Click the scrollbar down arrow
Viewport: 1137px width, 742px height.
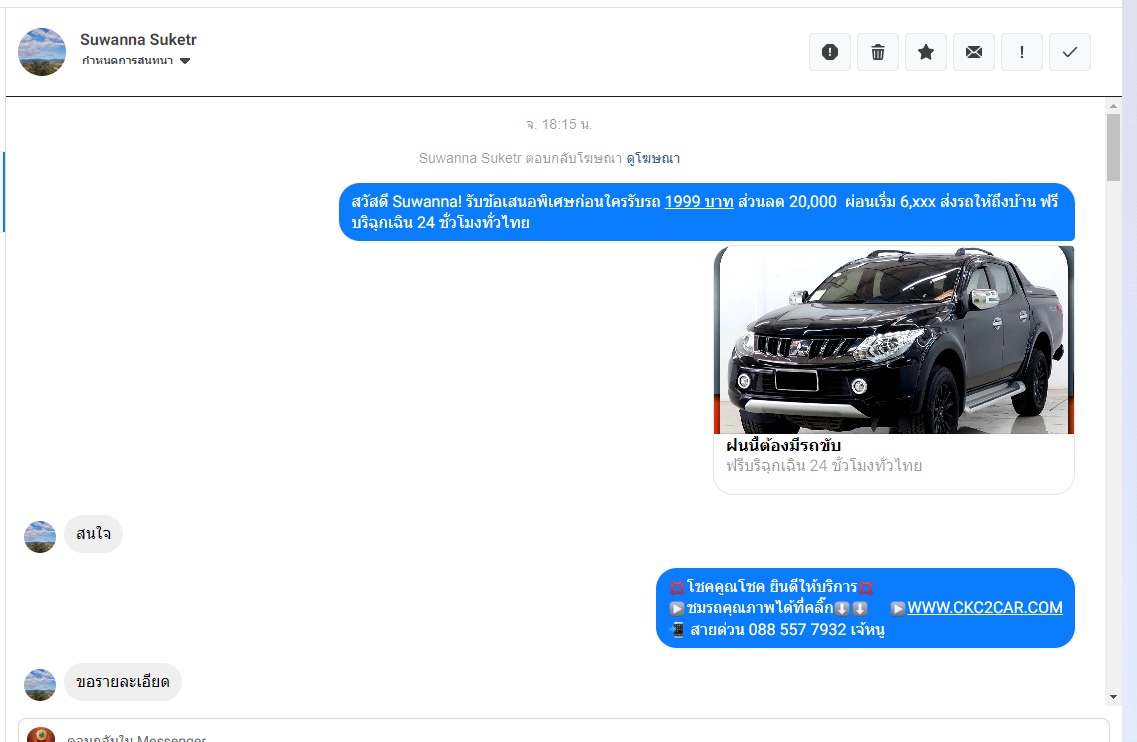[1113, 697]
